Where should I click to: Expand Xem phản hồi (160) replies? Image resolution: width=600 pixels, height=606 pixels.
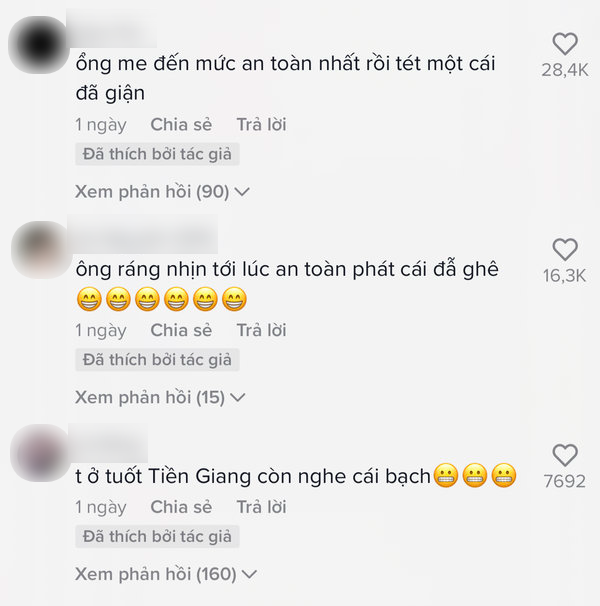pos(166,574)
